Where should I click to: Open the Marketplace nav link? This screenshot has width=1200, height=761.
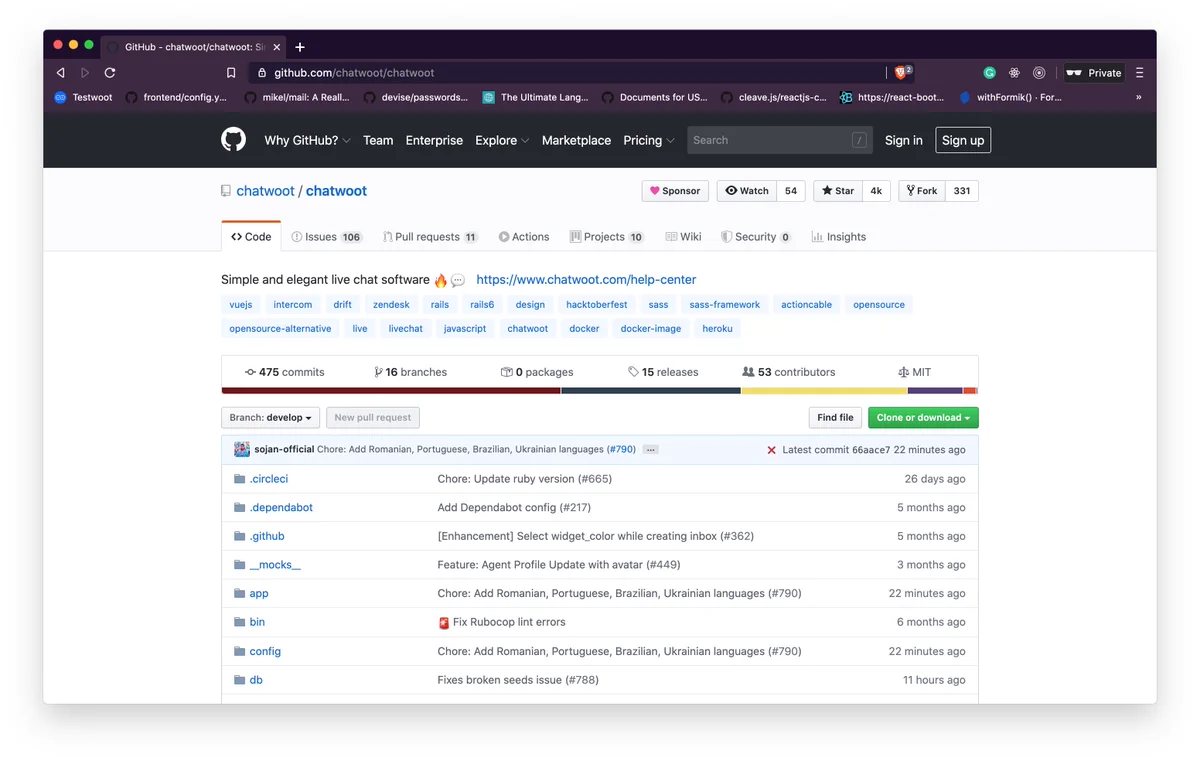click(576, 141)
